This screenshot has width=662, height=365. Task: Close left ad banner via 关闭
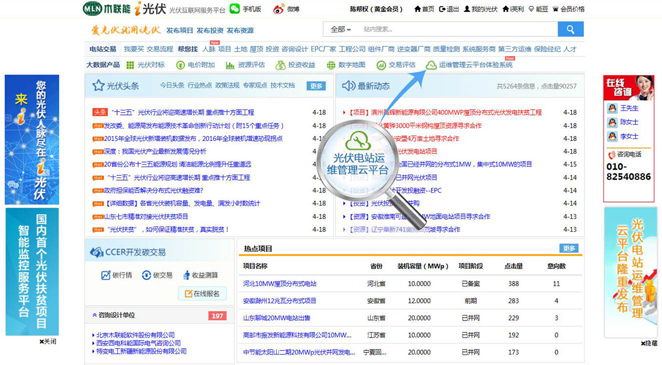48,341
